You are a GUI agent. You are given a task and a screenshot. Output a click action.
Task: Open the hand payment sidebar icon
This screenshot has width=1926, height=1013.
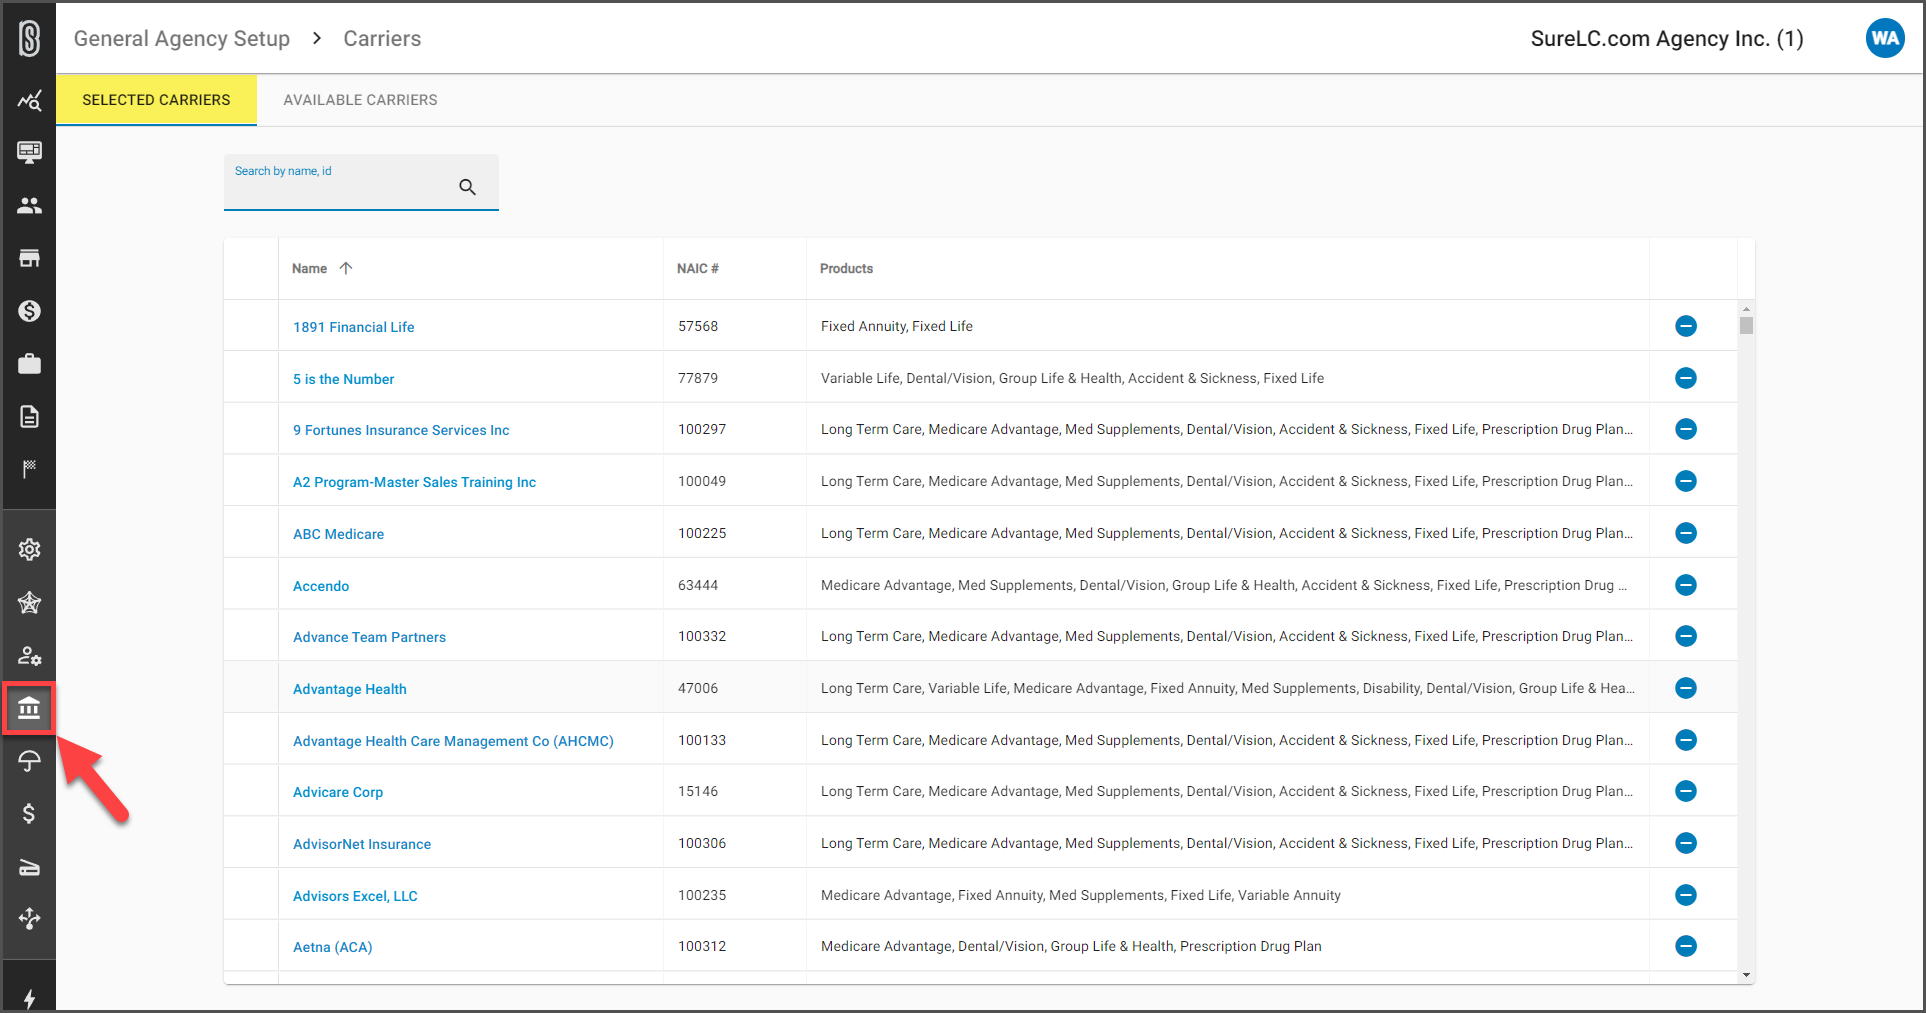tap(30, 867)
